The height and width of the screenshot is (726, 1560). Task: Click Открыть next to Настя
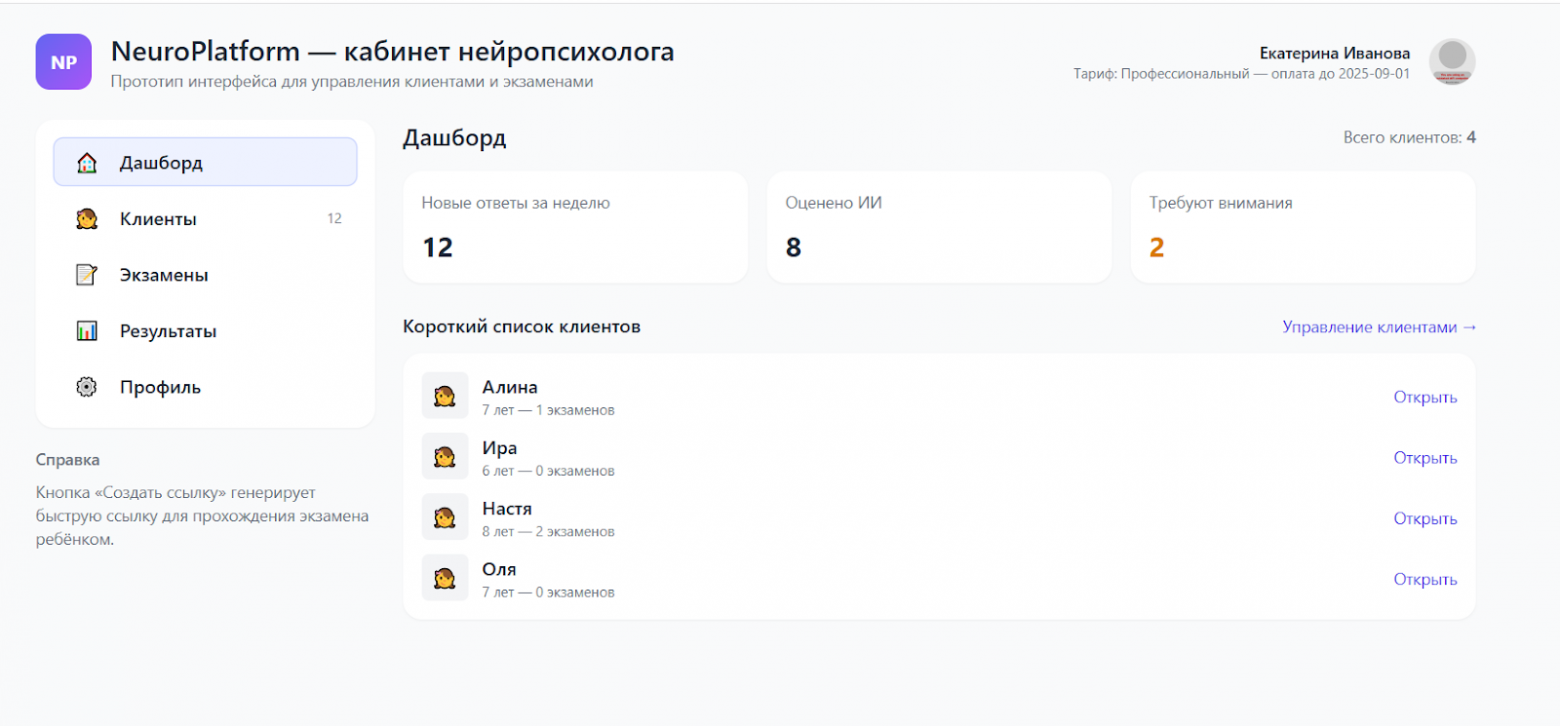[1425, 518]
